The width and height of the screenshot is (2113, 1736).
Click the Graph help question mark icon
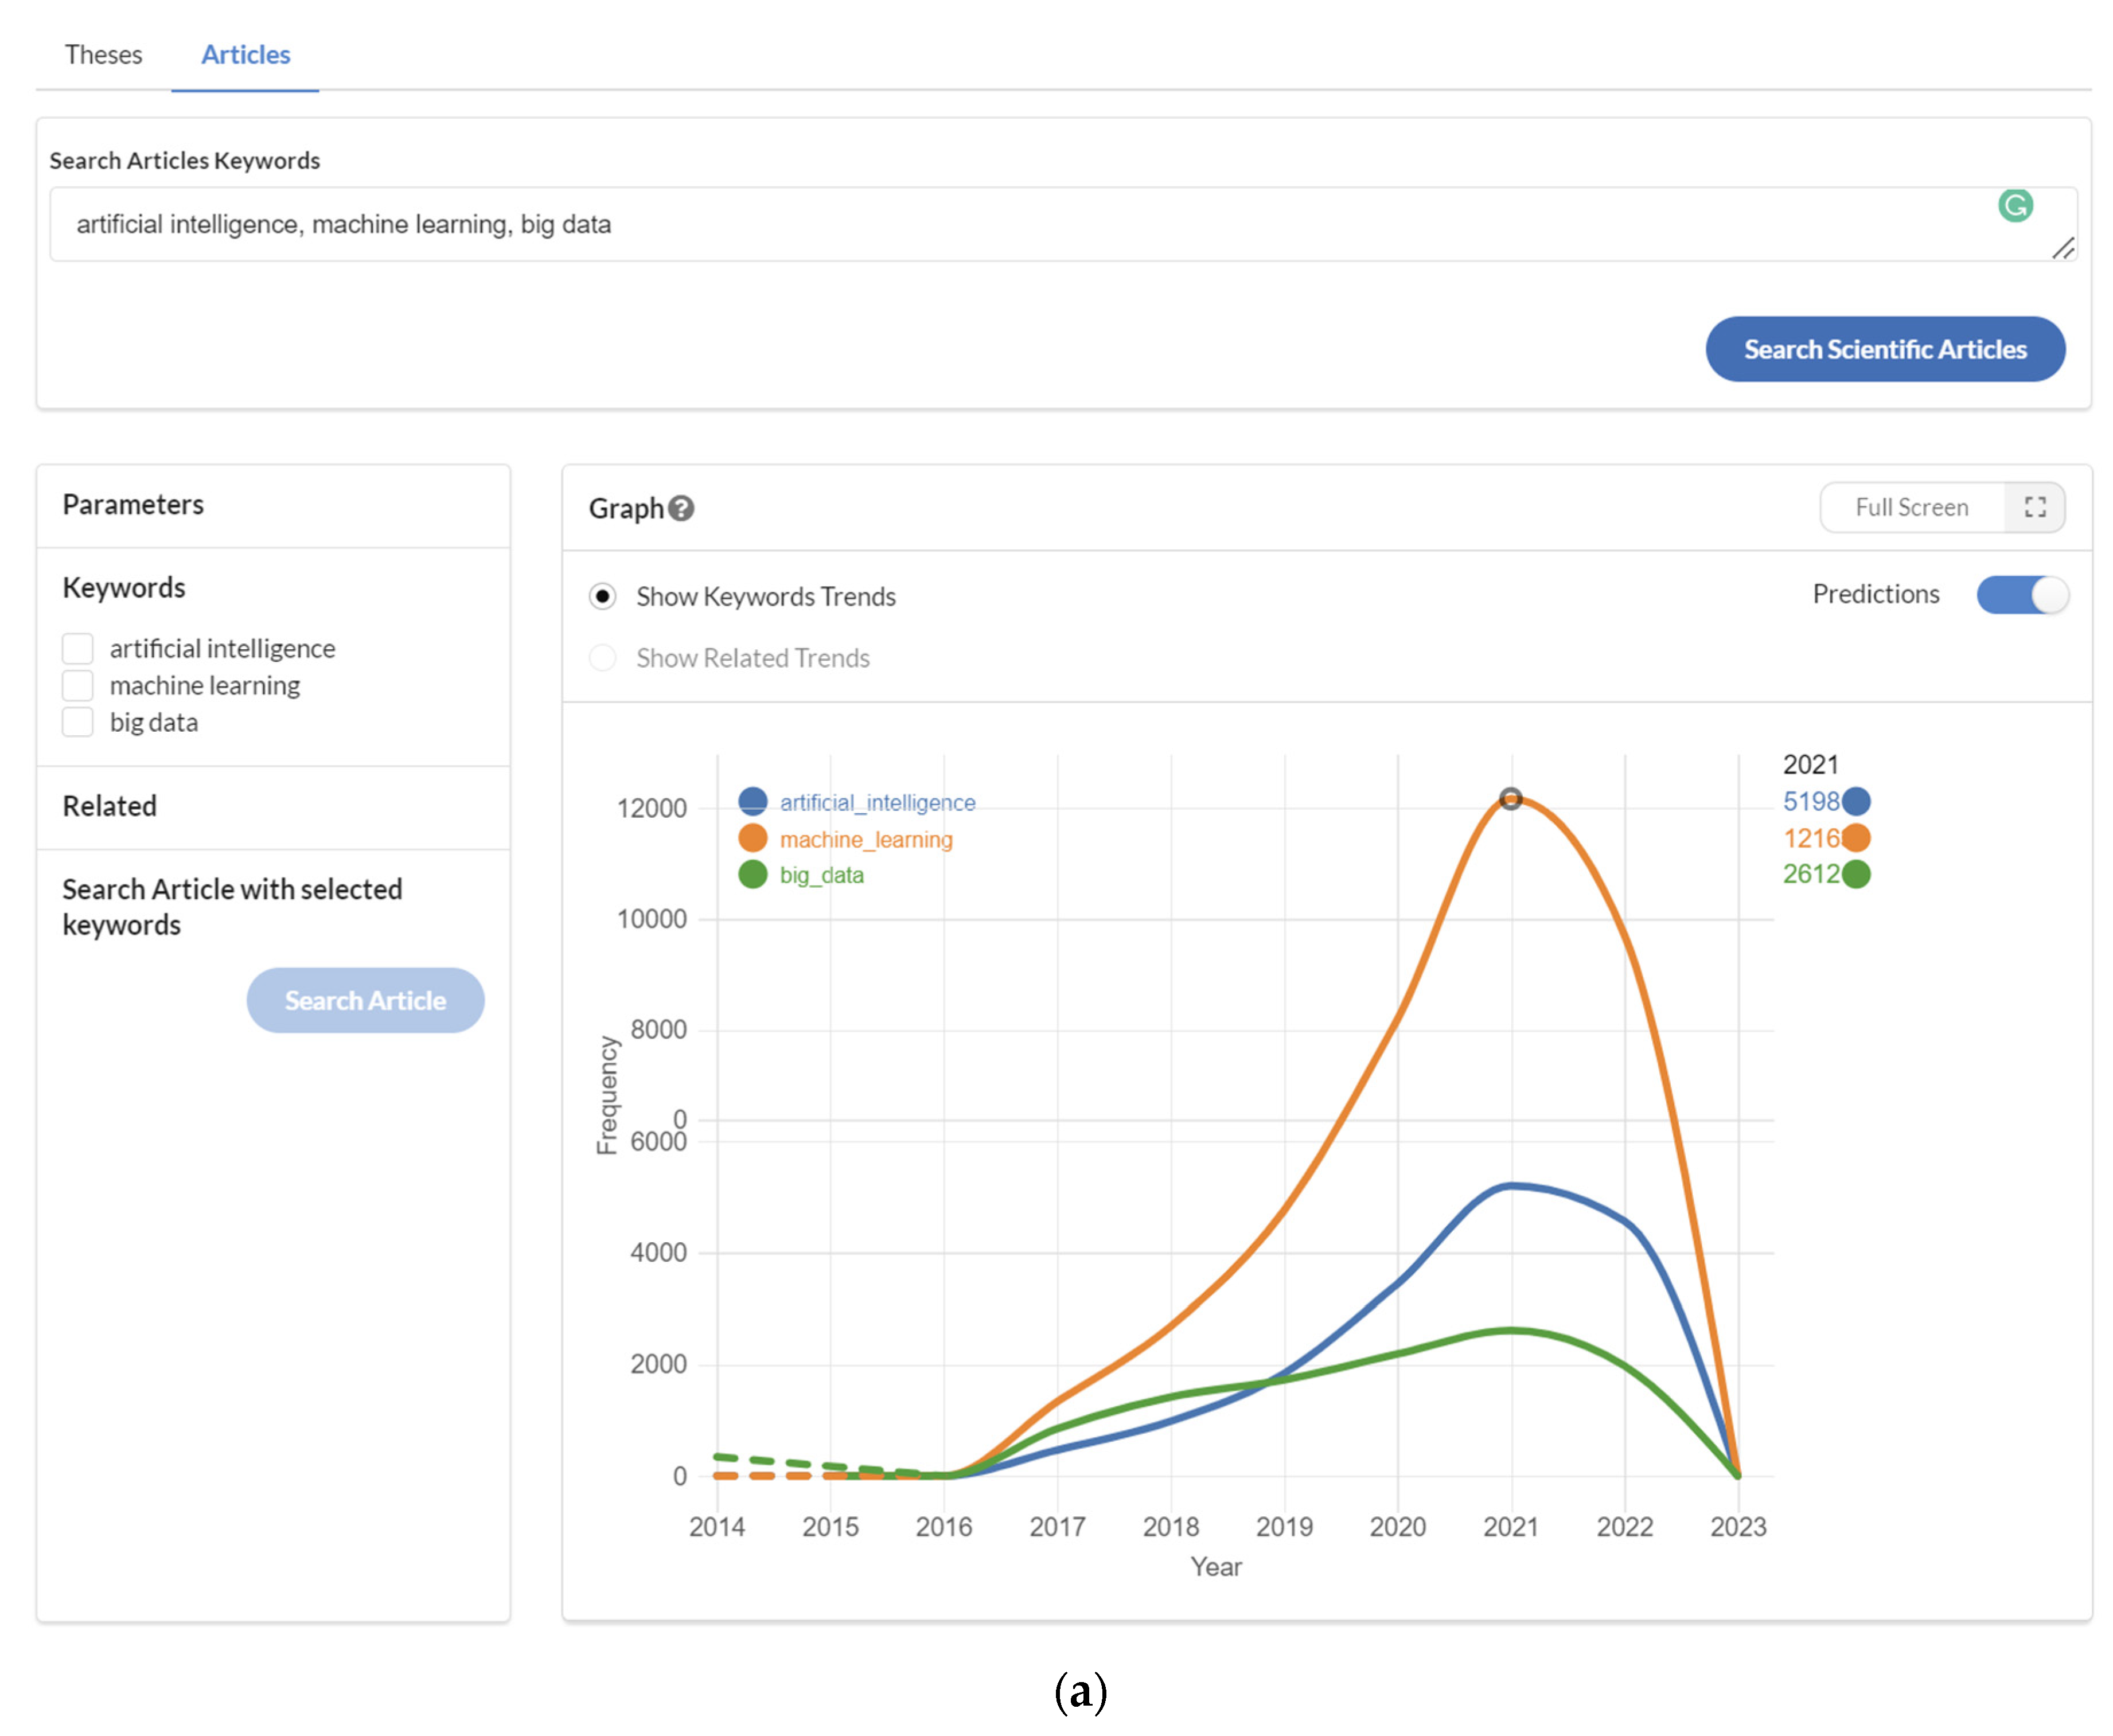[x=681, y=508]
